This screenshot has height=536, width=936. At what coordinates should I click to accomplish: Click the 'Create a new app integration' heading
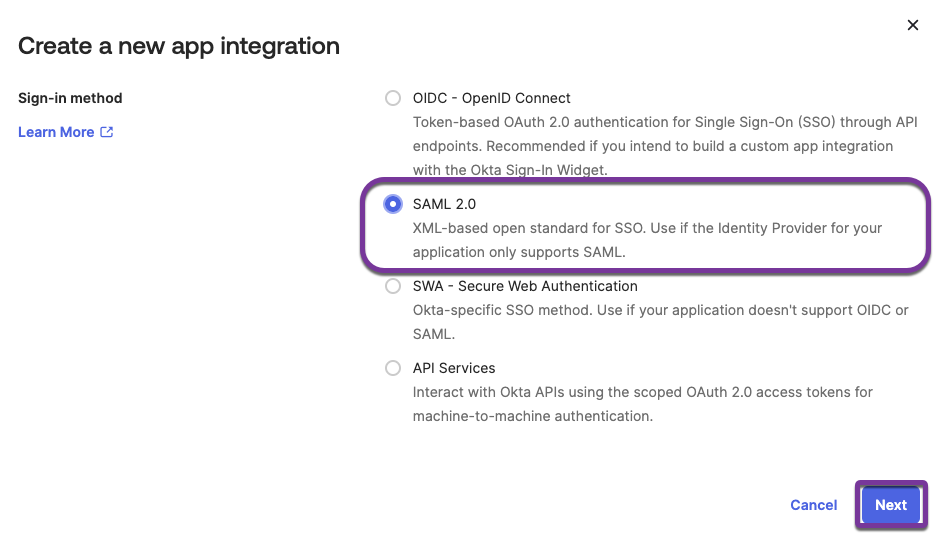[179, 45]
